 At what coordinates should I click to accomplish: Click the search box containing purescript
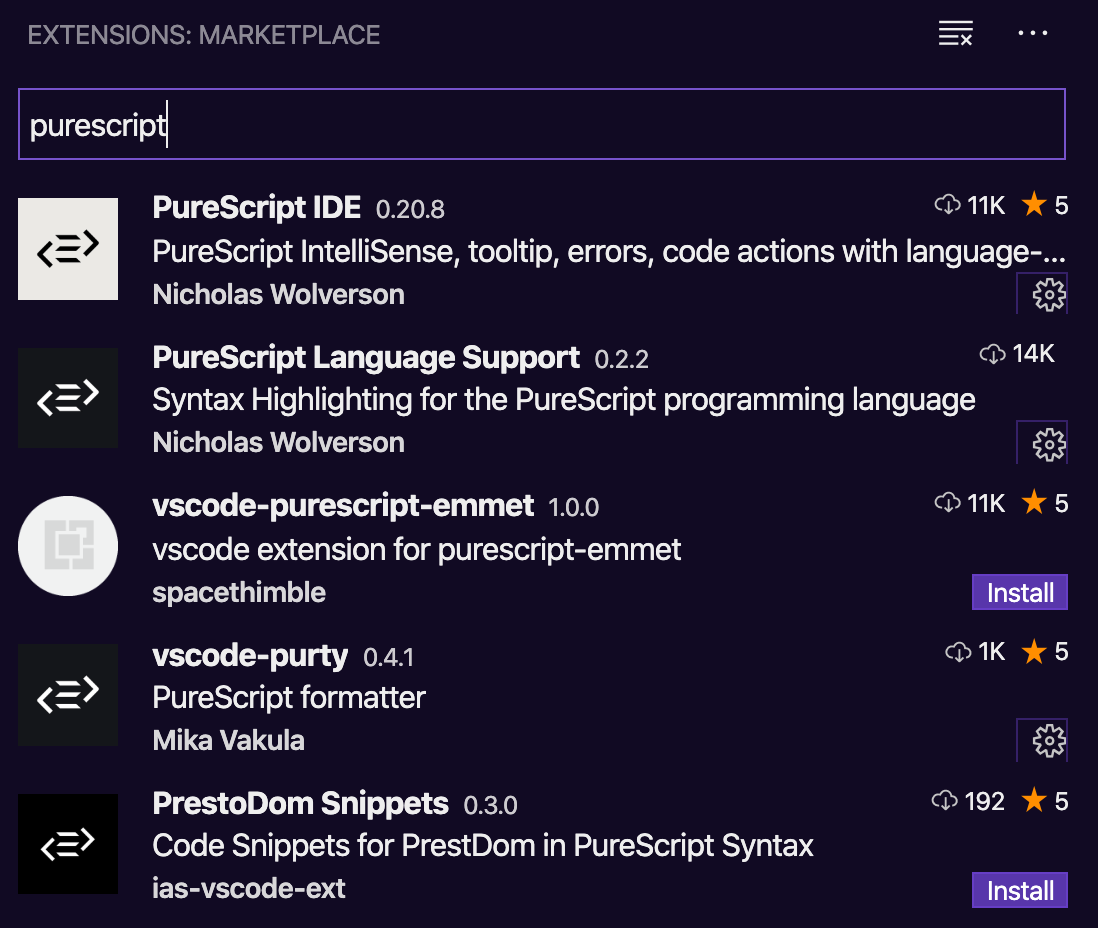[540, 124]
